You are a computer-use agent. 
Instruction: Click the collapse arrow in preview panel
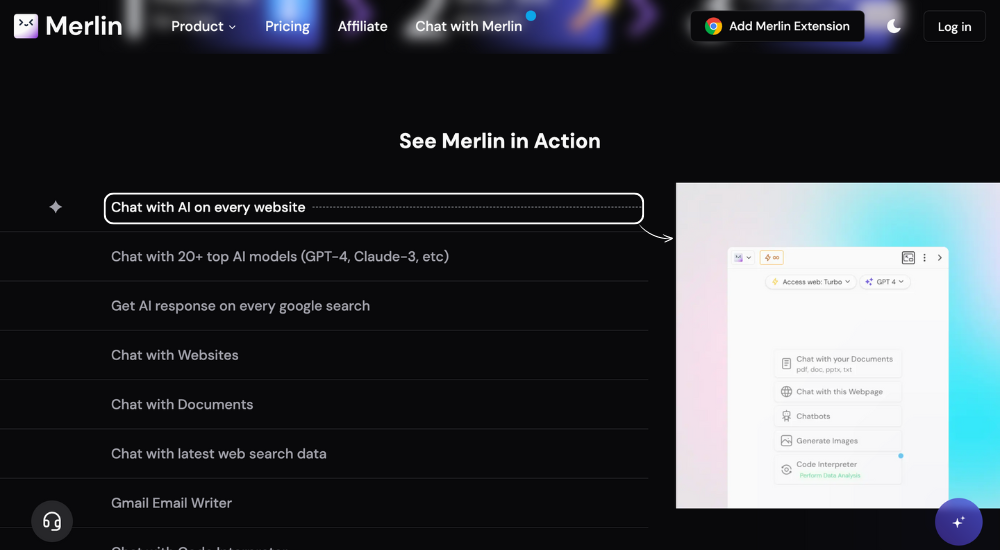click(x=939, y=258)
